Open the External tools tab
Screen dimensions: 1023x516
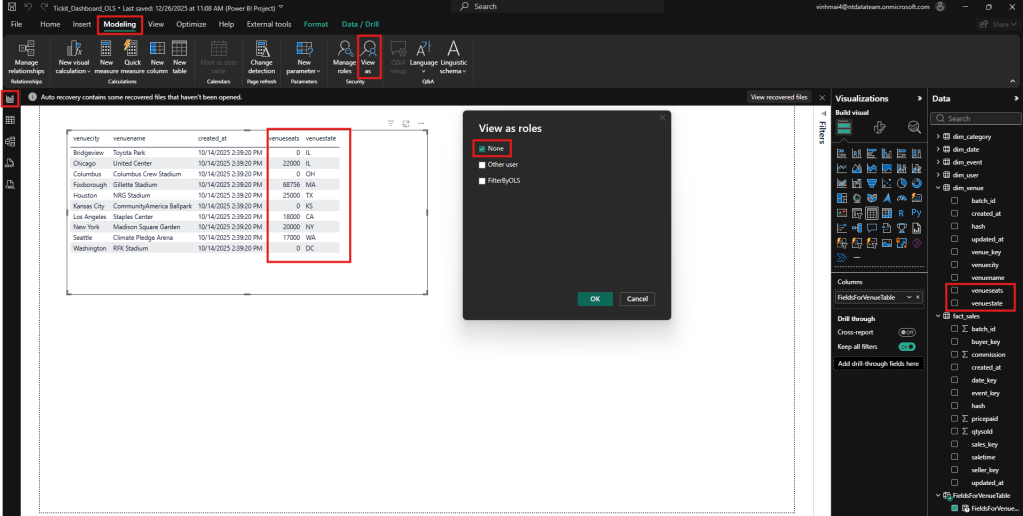click(x=267, y=23)
